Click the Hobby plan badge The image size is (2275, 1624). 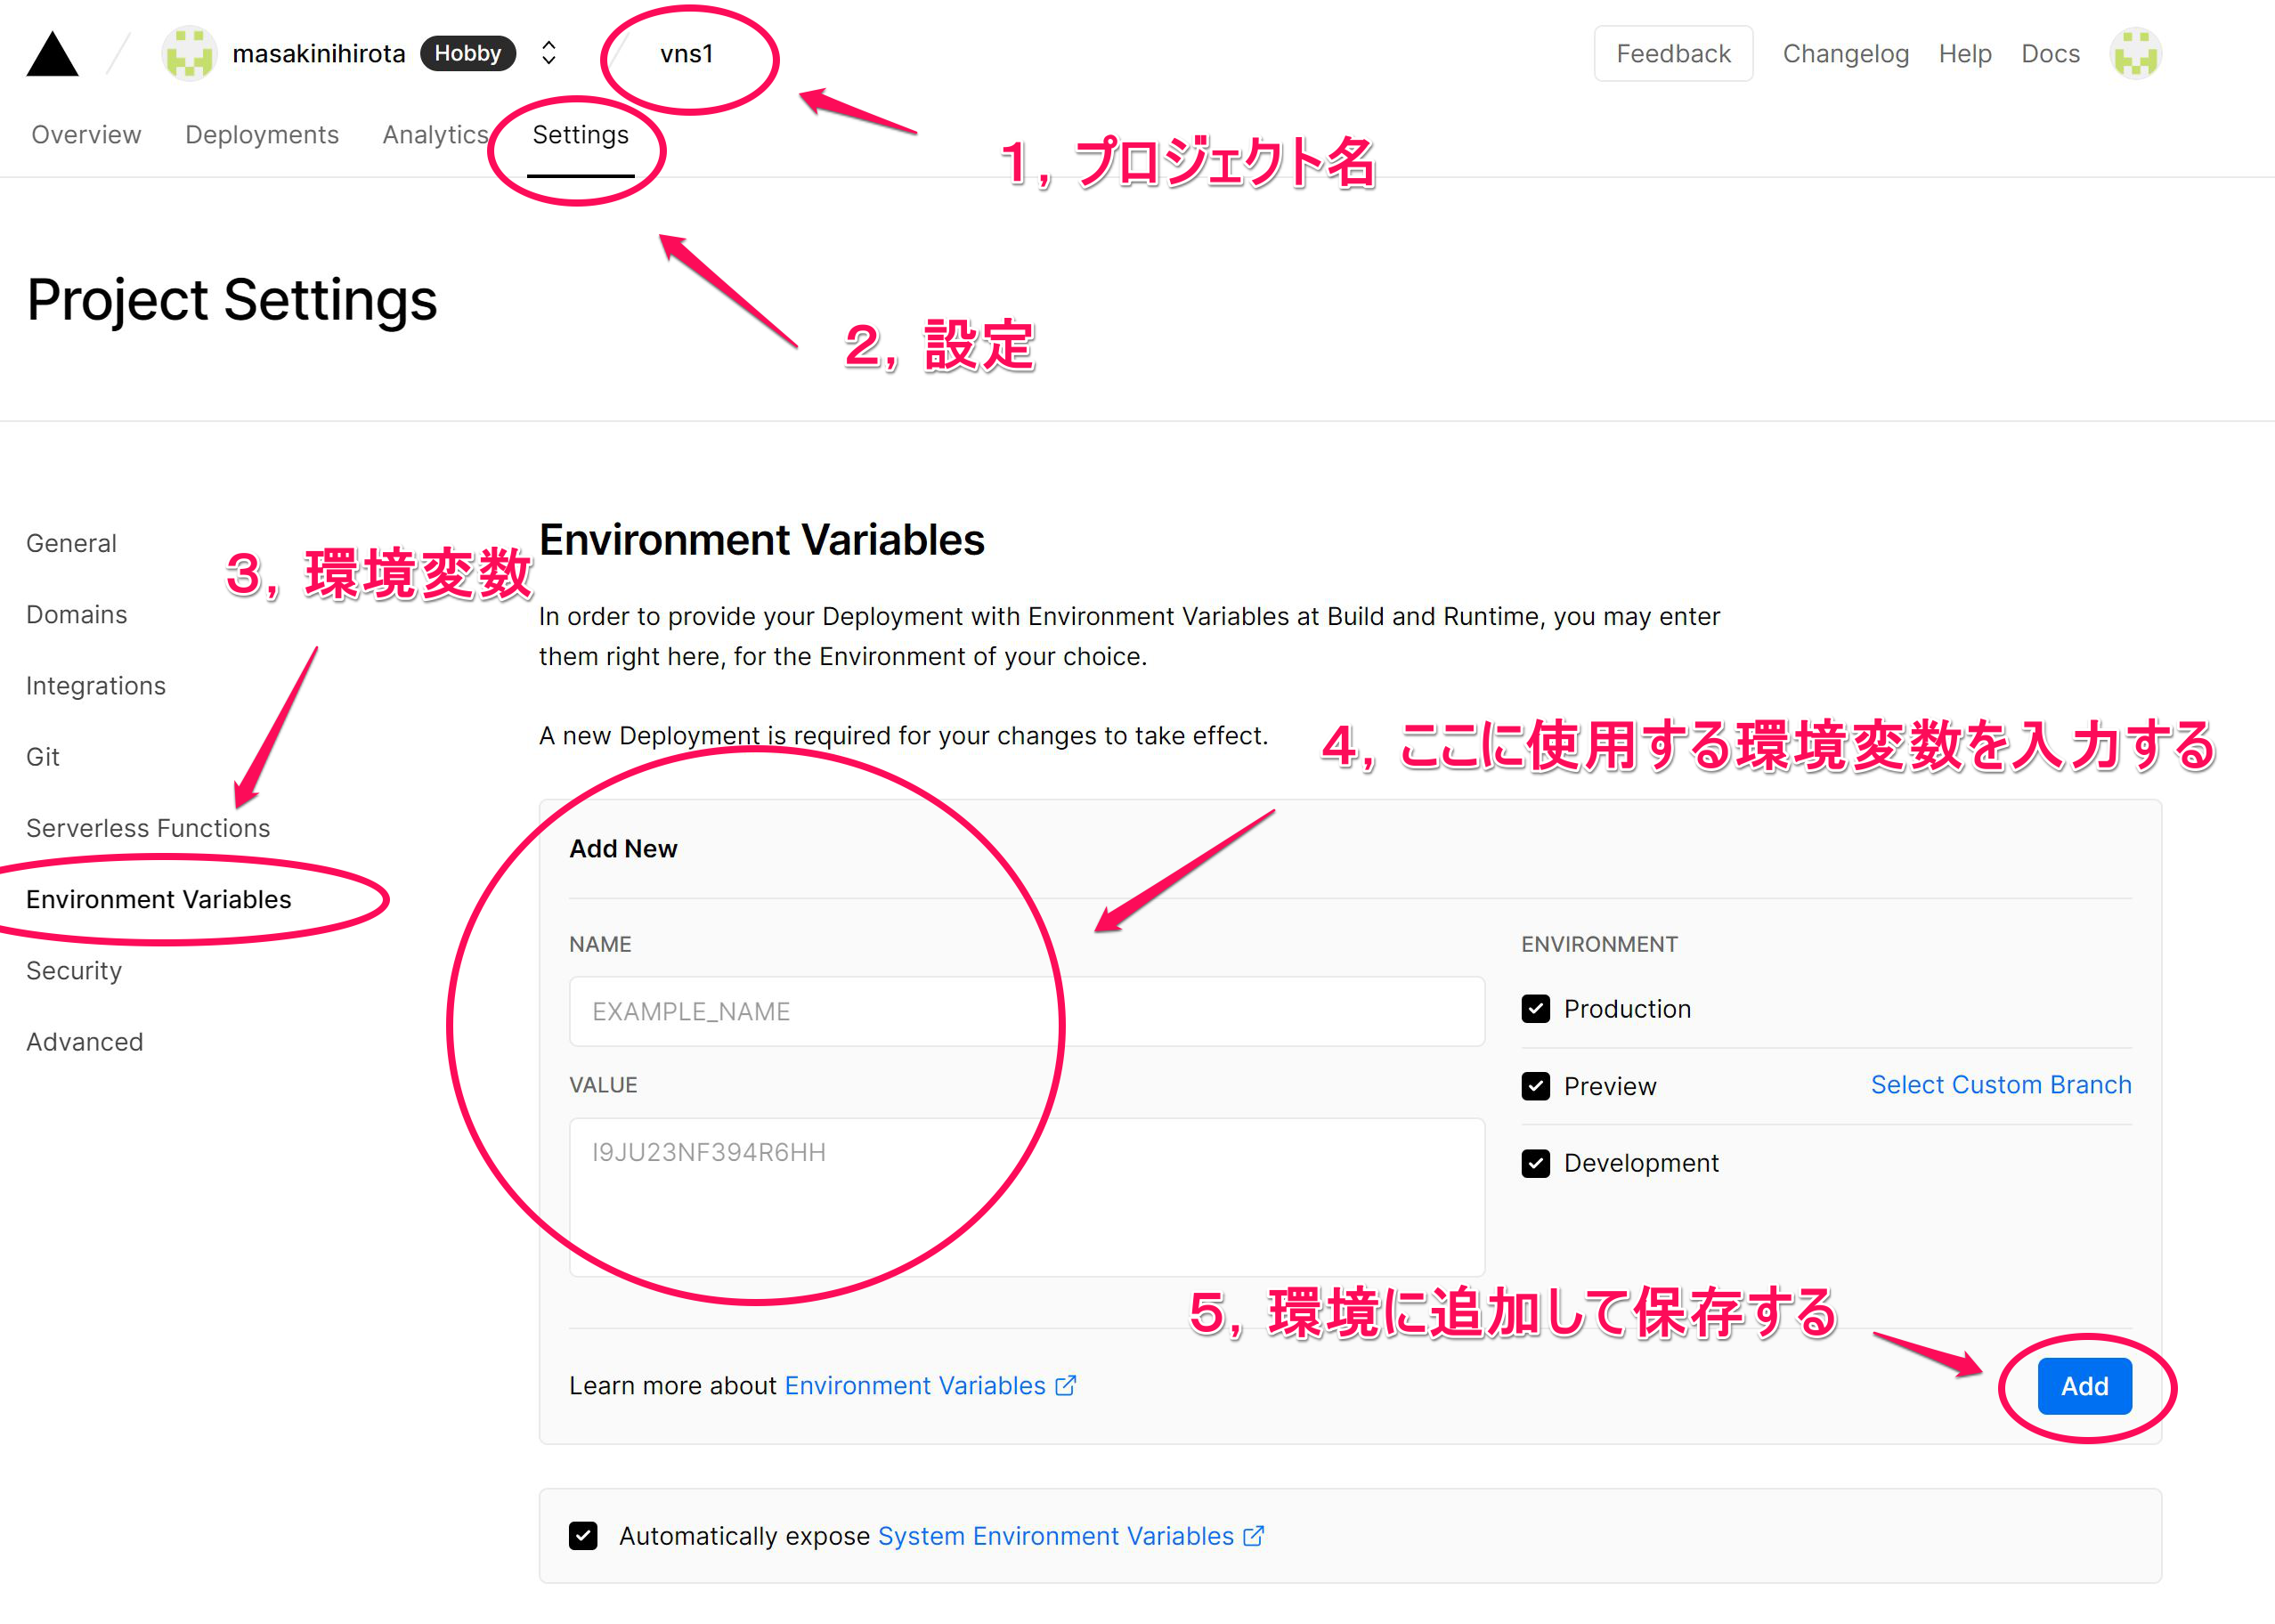[x=468, y=53]
